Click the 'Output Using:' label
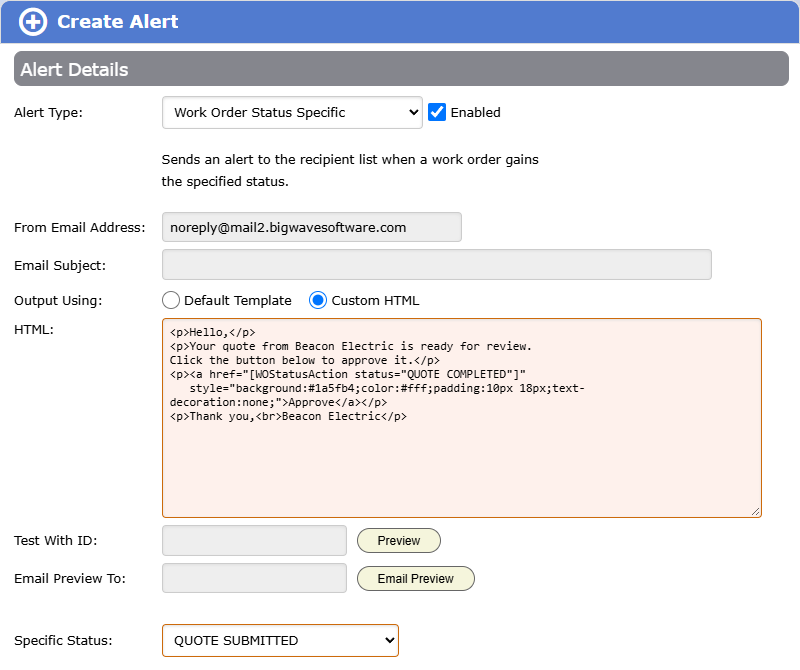 [58, 301]
